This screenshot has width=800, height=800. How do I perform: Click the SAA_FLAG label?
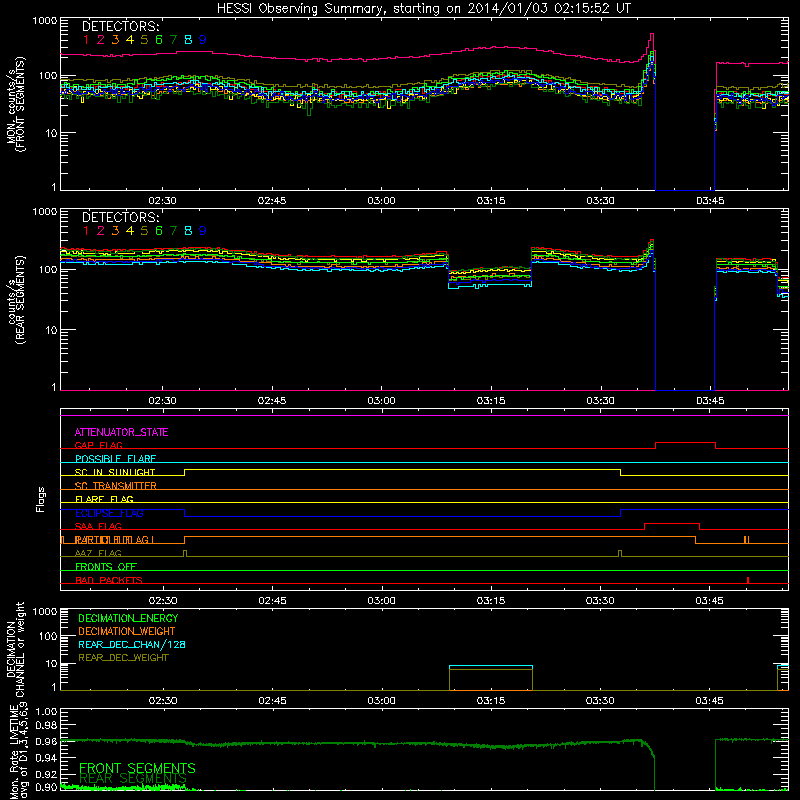pos(98,526)
